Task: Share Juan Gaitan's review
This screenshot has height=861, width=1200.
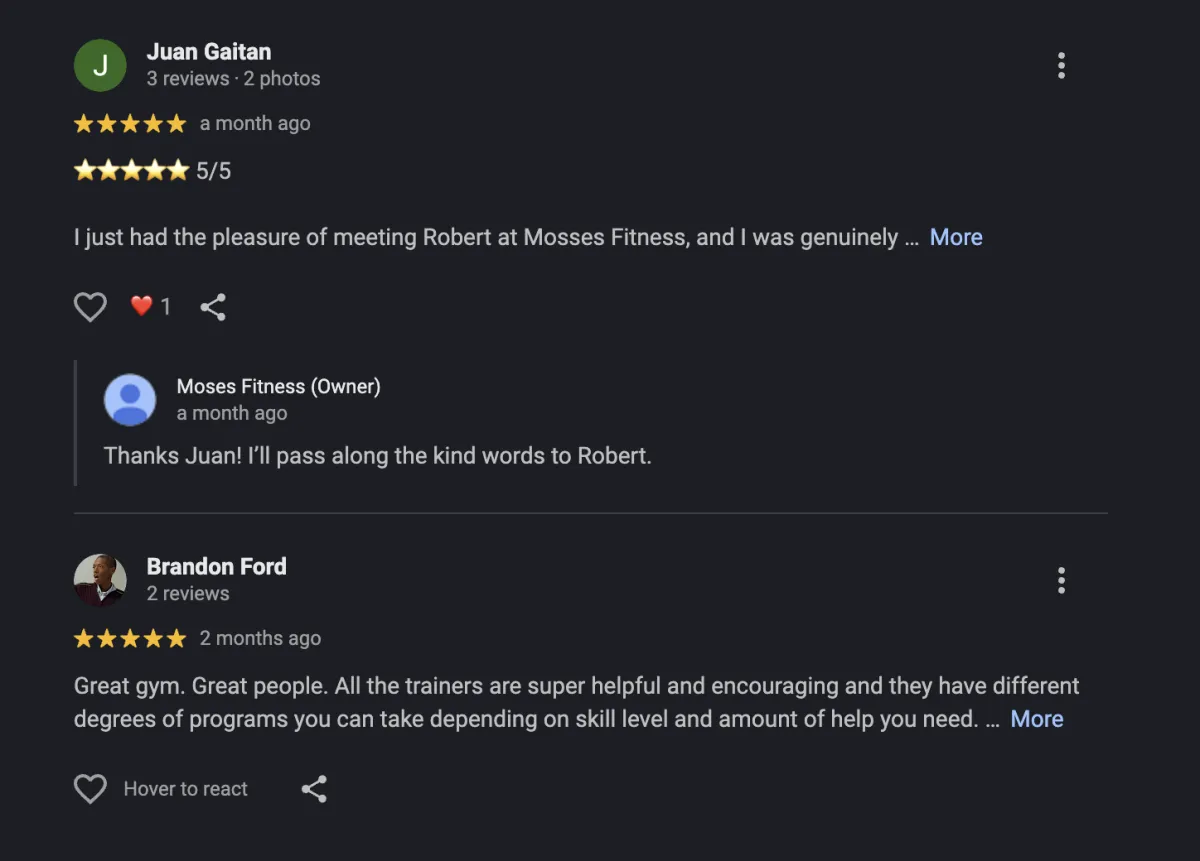Action: click(x=213, y=307)
